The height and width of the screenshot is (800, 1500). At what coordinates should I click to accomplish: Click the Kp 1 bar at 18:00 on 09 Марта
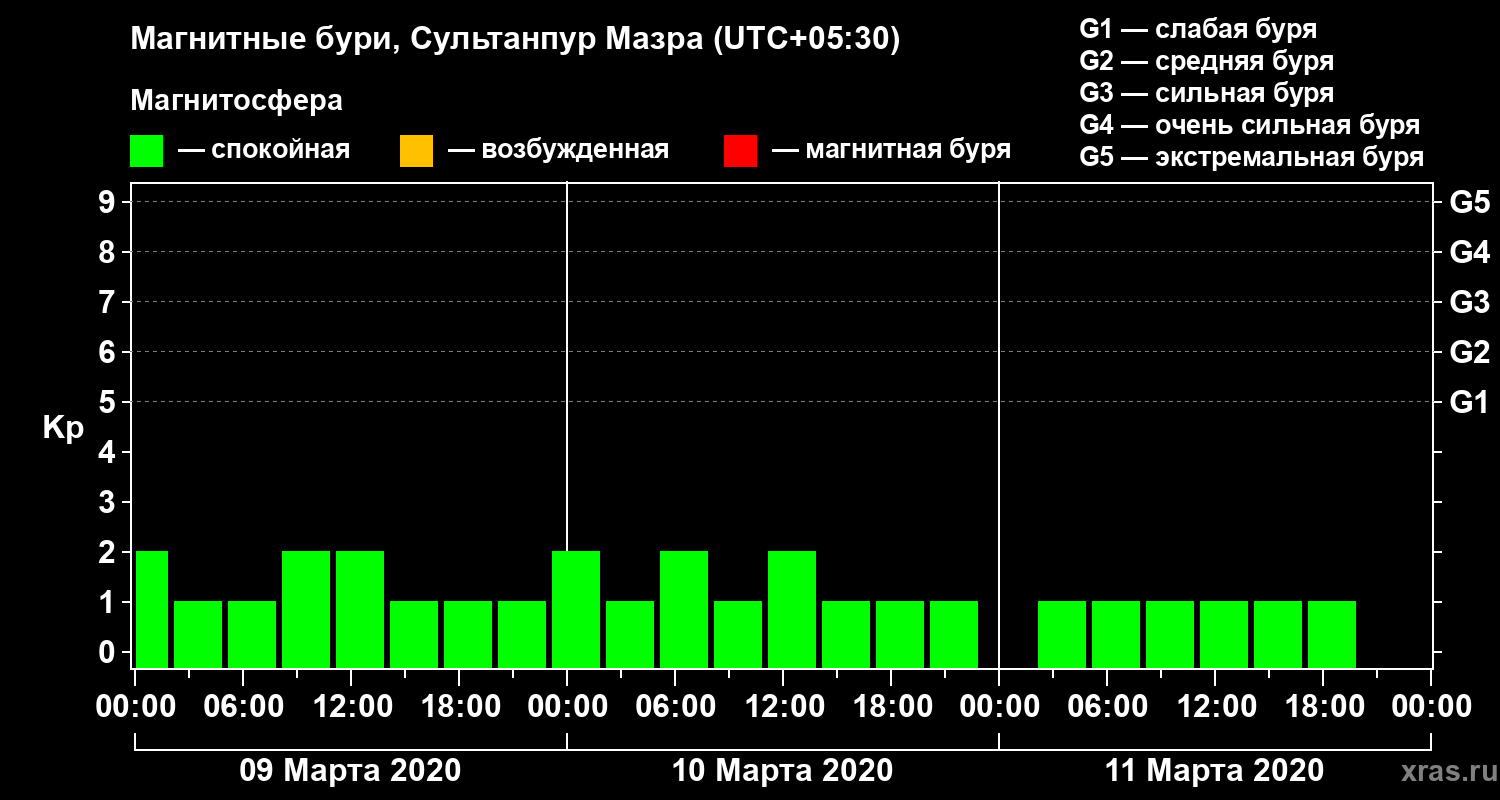(x=468, y=634)
